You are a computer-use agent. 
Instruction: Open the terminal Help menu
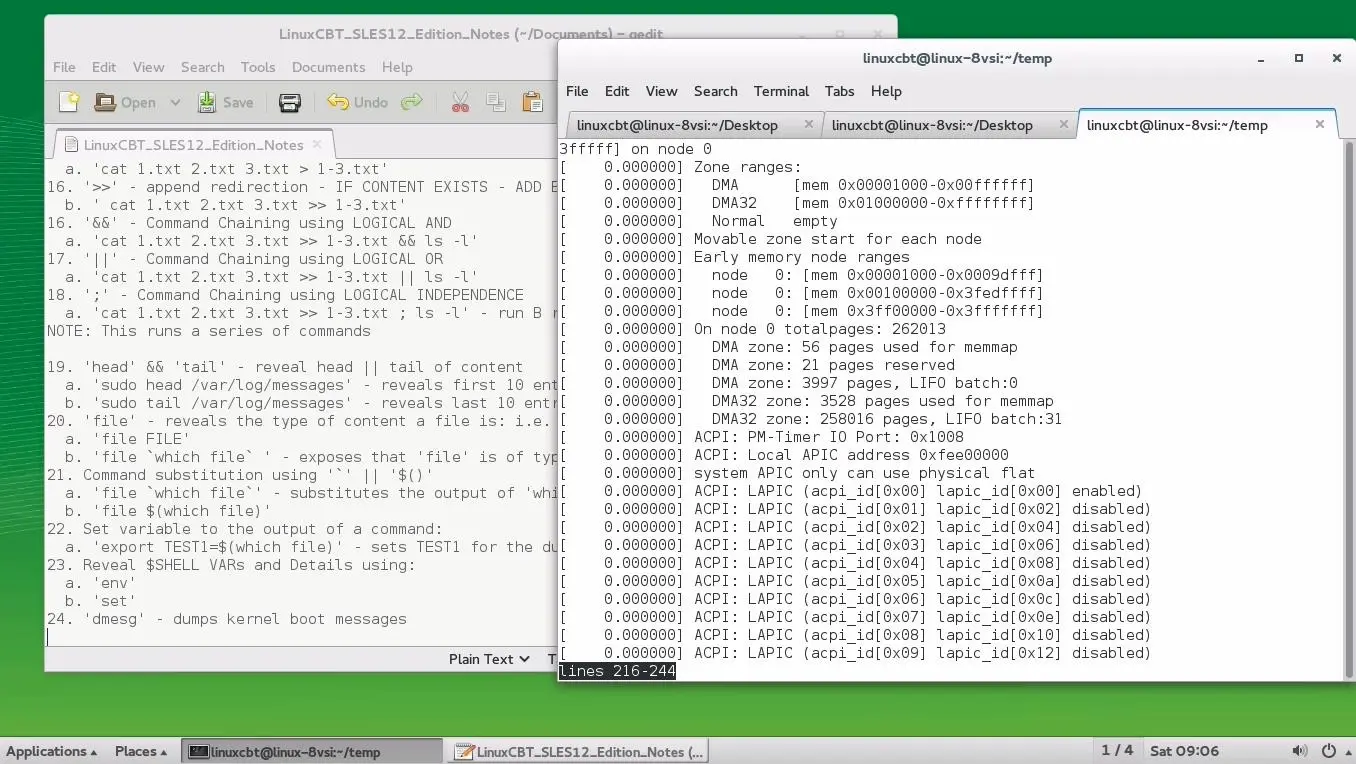tap(886, 91)
